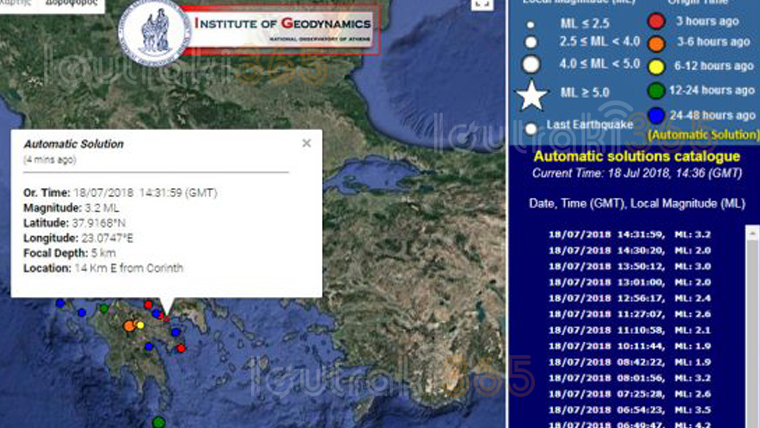Screen dimensions: 760x428
Task: Select the westernmost blue earthquake marker
Action: pyautogui.click(x=60, y=303)
